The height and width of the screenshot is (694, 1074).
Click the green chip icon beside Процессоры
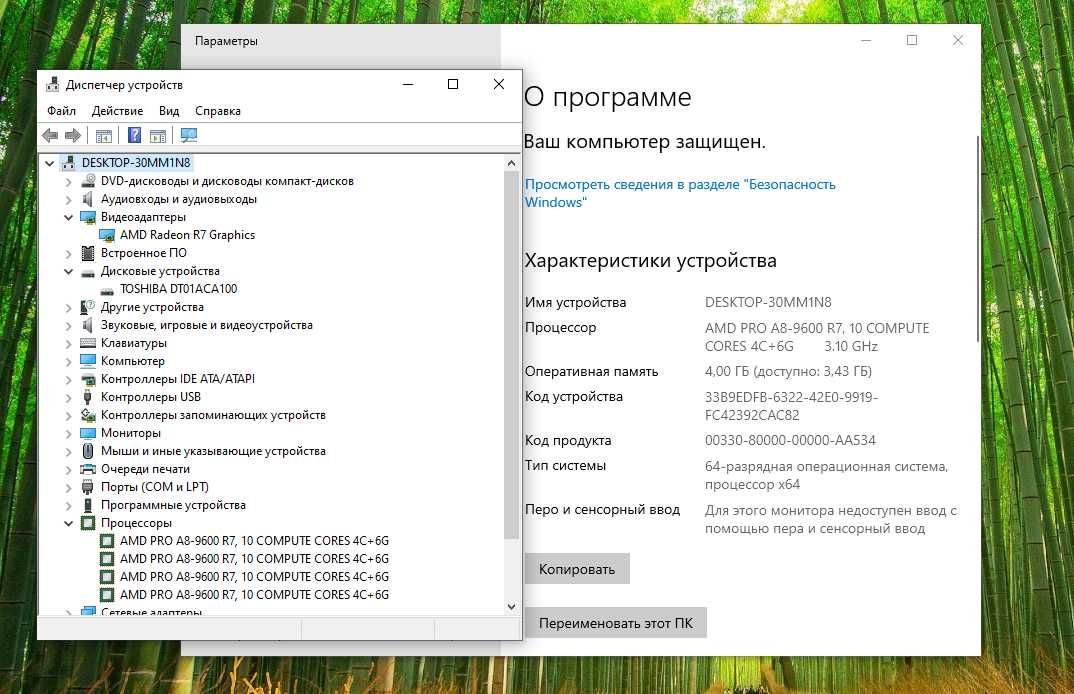tap(88, 523)
